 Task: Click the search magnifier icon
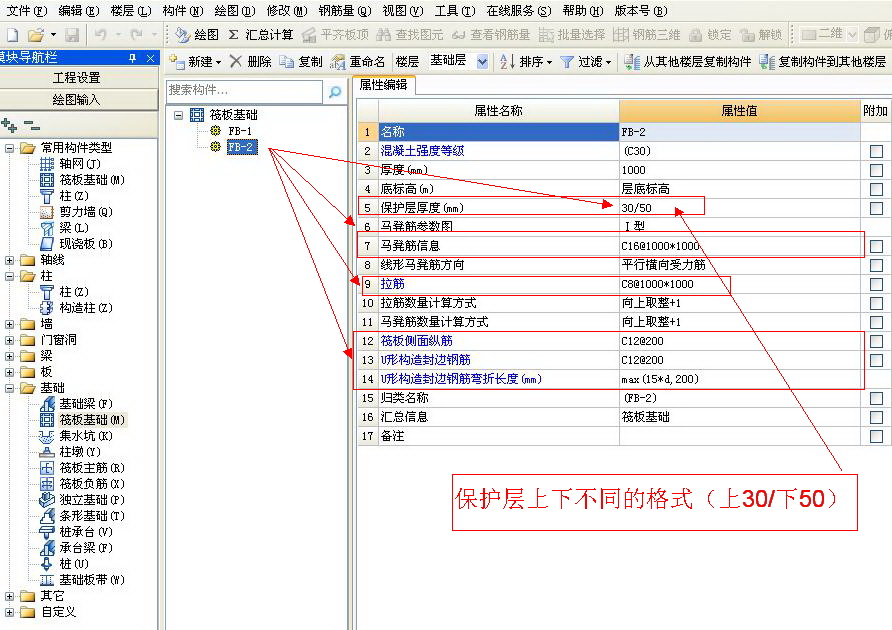(x=335, y=92)
